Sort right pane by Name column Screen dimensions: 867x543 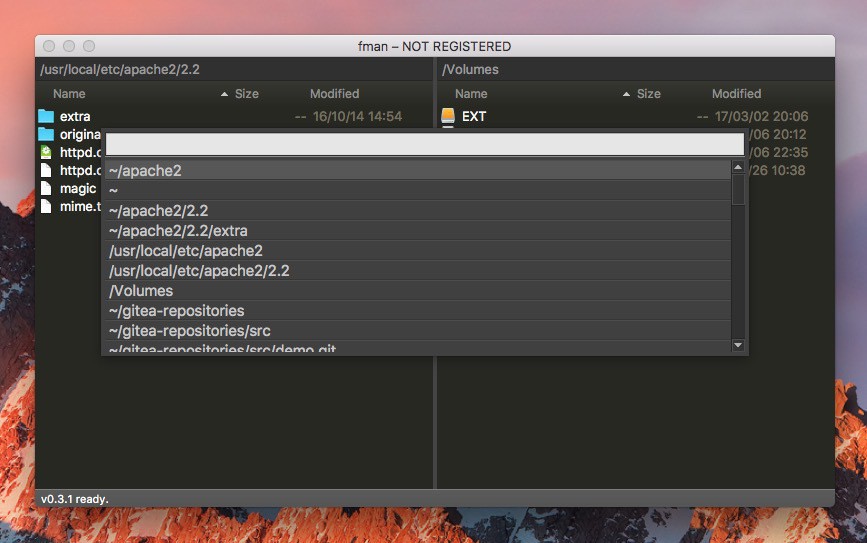(x=471, y=94)
